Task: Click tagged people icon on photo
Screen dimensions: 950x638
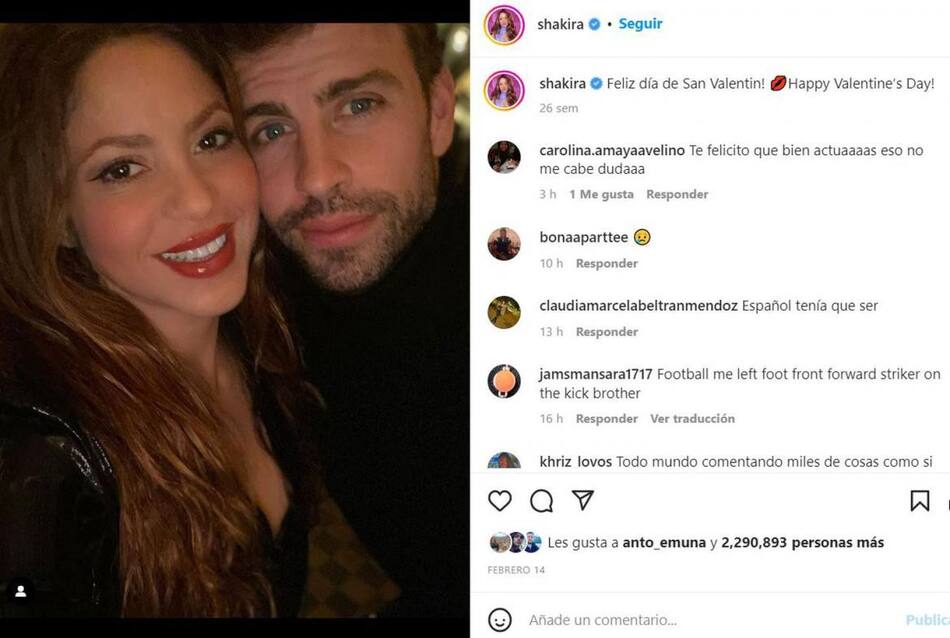Action: (21, 591)
